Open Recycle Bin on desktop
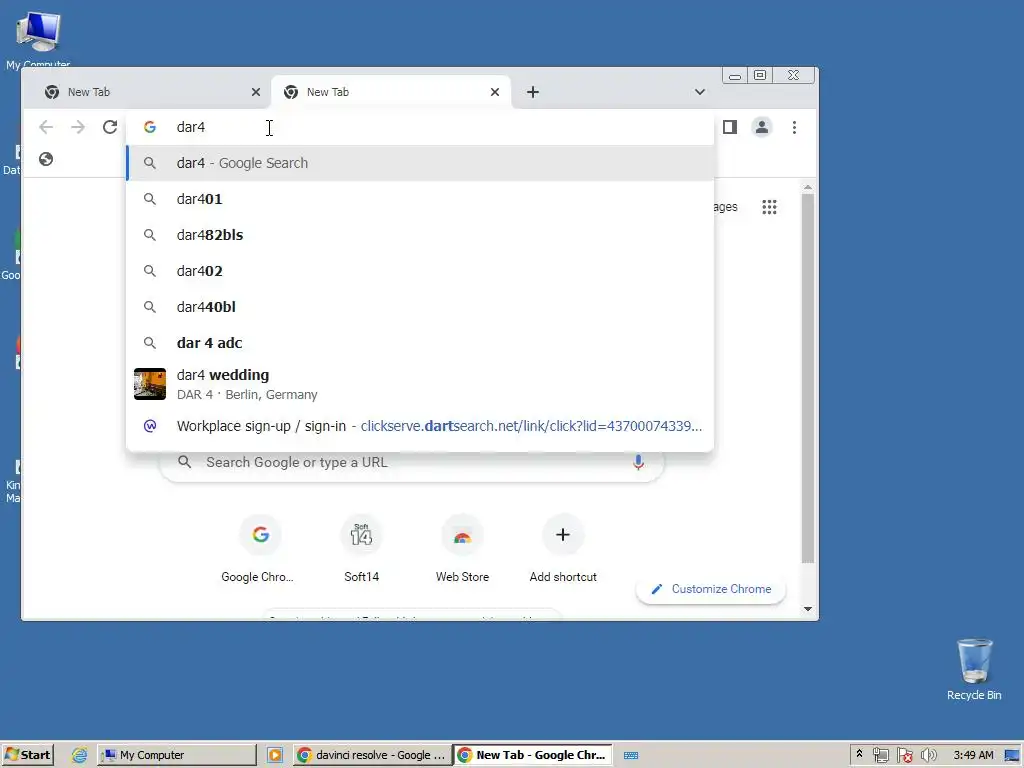The height and width of the screenshot is (768, 1024). click(x=974, y=669)
